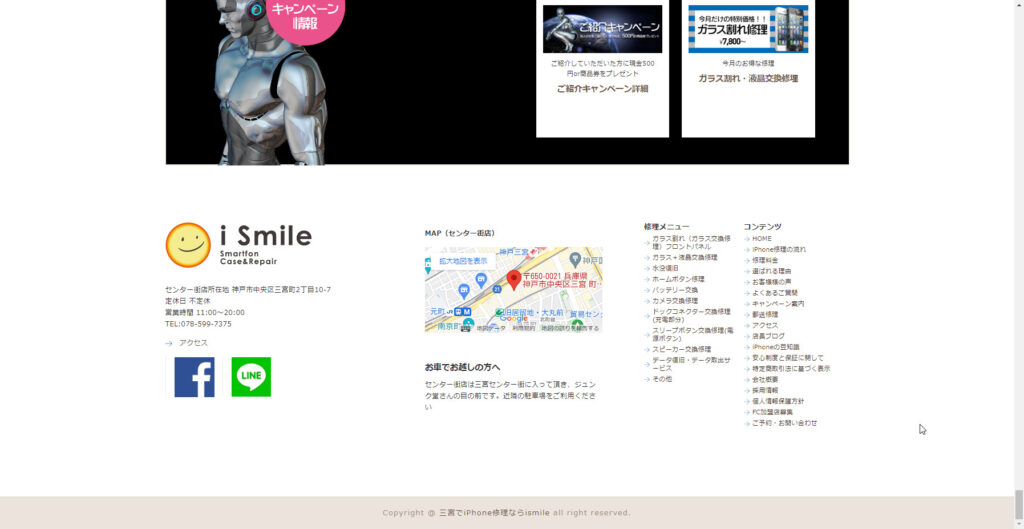The image size is (1024, 529).
Task: Open iPhone修理の流れ link
Action: [x=778, y=249]
